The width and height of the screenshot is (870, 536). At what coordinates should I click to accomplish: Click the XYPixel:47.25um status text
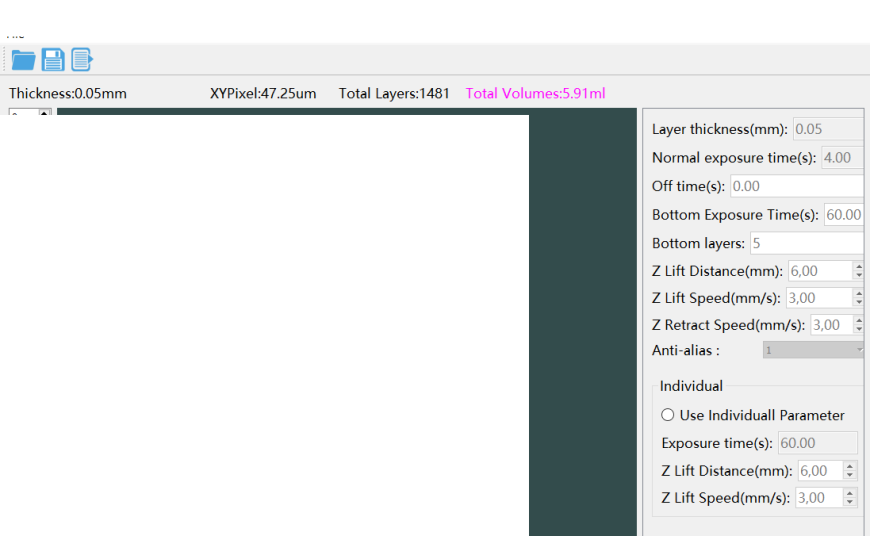(x=263, y=93)
